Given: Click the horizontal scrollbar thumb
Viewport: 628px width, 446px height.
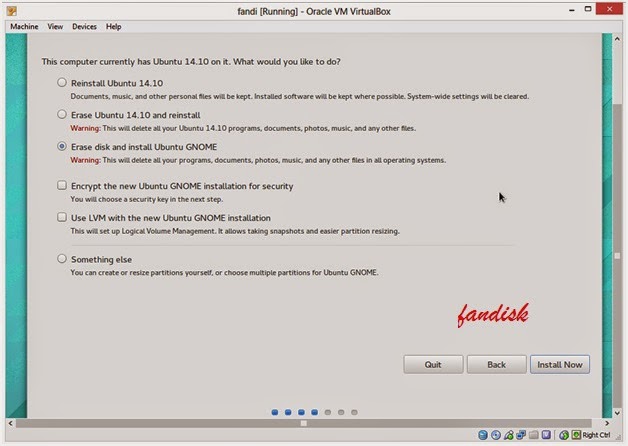Looking at the screenshot, I should click(x=304, y=423).
